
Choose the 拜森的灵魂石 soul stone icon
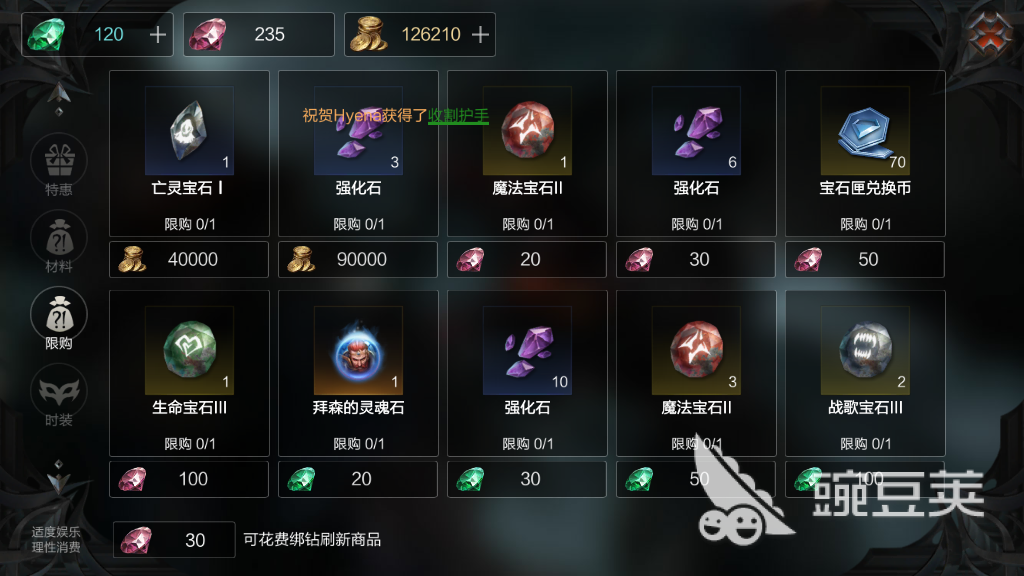click(x=358, y=351)
